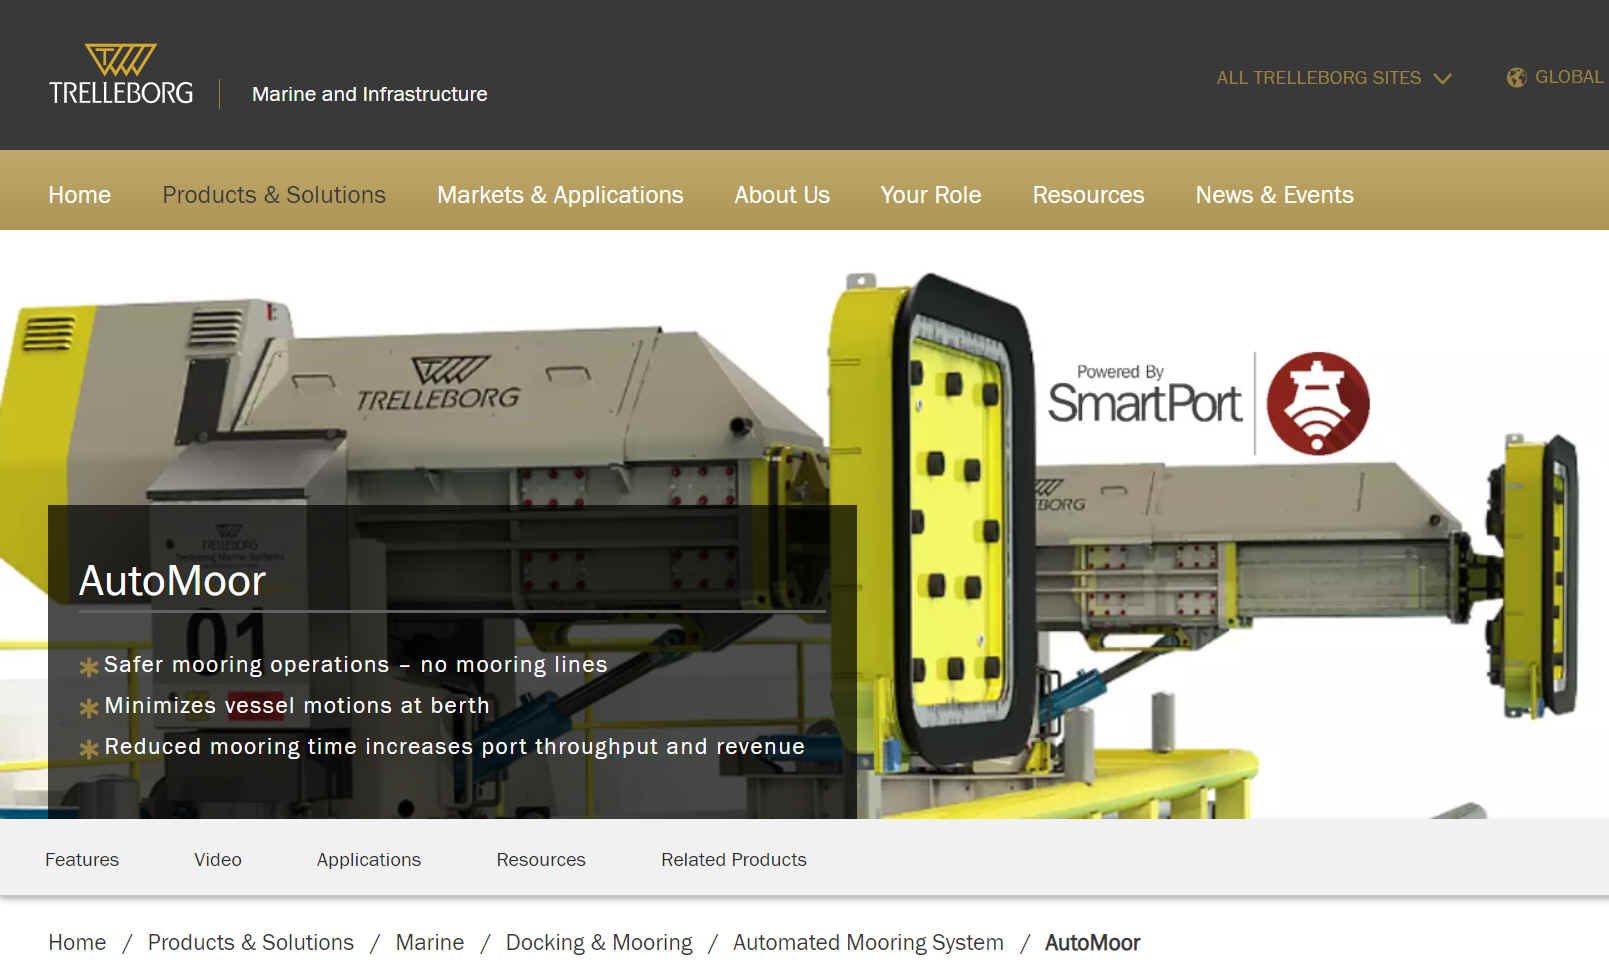The image size is (1609, 971).
Task: Jump to Applications section tab
Action: (x=369, y=860)
